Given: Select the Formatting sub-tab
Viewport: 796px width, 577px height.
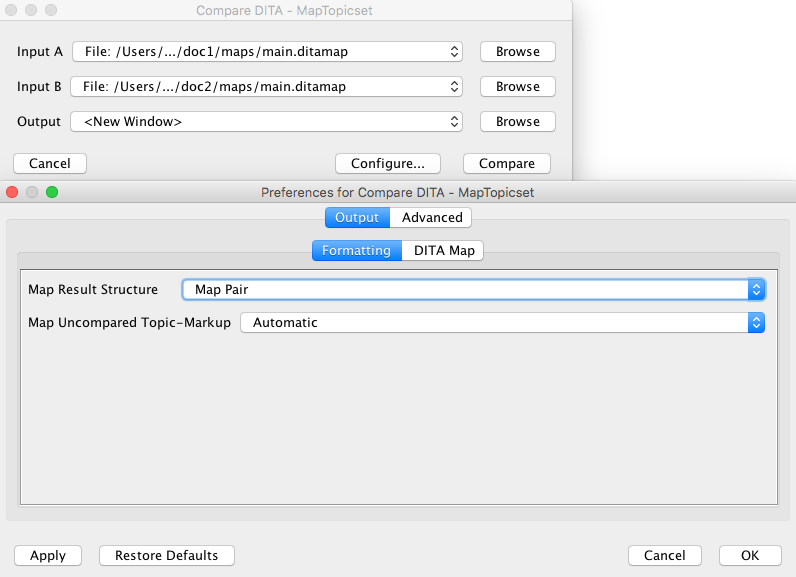Looking at the screenshot, I should (357, 251).
